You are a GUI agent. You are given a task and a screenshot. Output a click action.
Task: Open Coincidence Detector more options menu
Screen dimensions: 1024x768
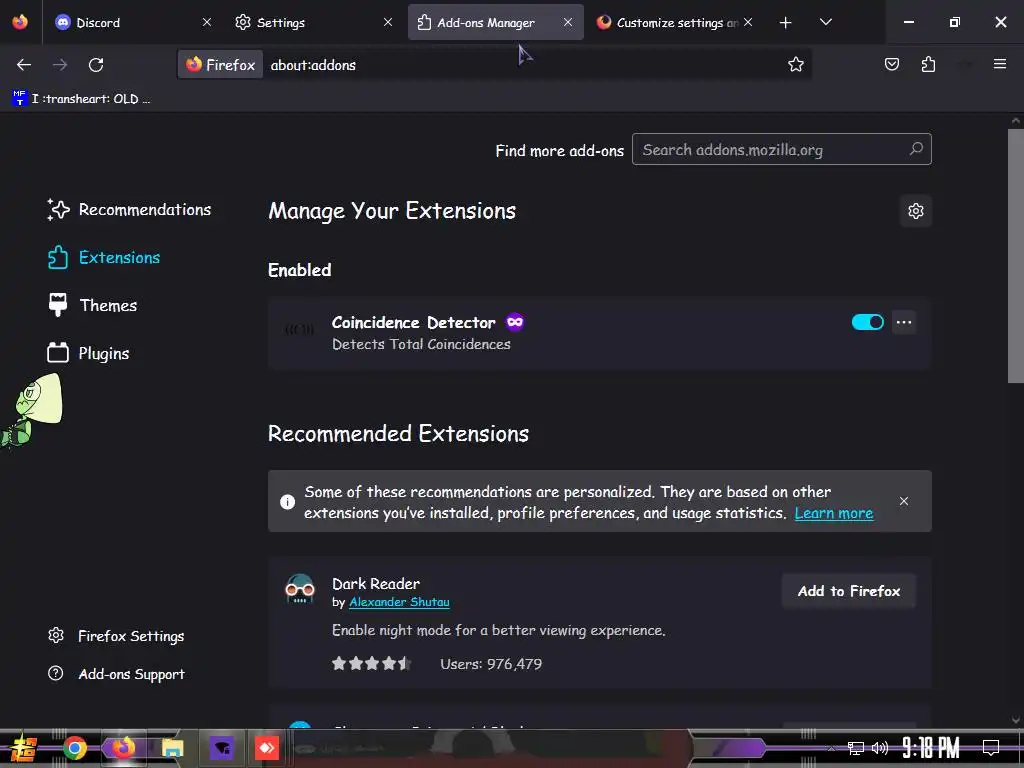point(904,322)
